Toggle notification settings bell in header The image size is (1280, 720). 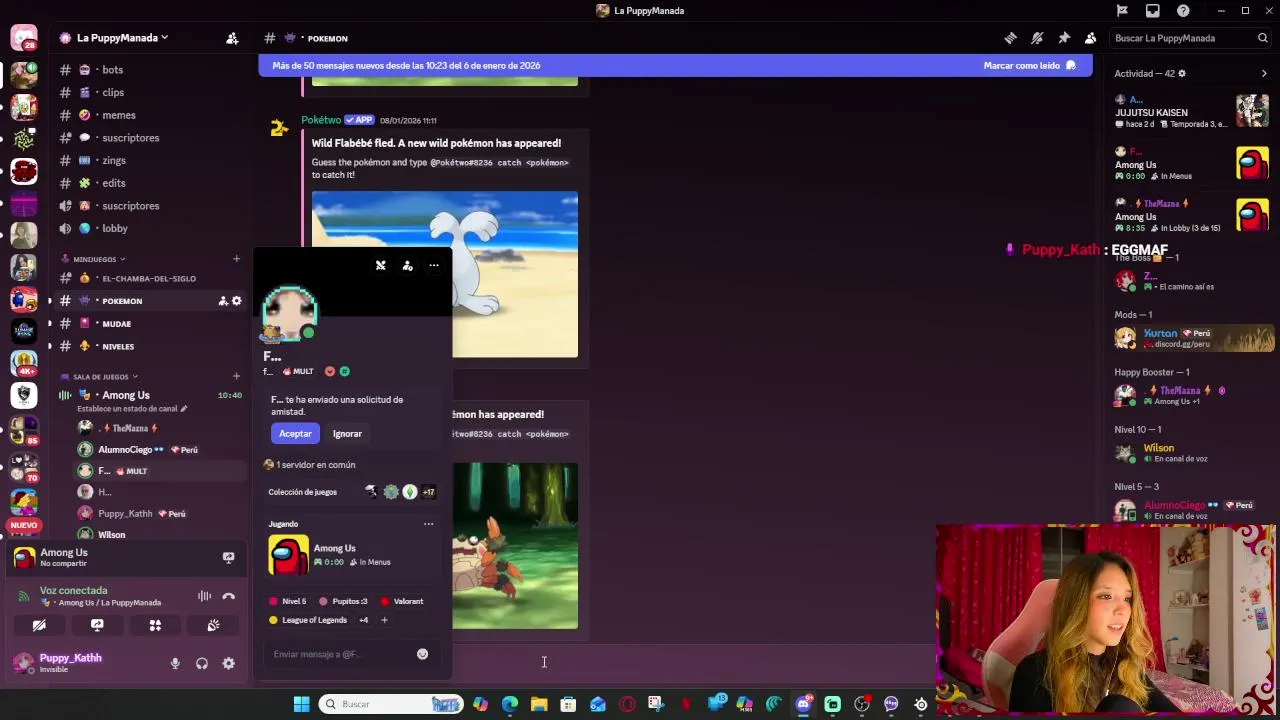click(1037, 38)
